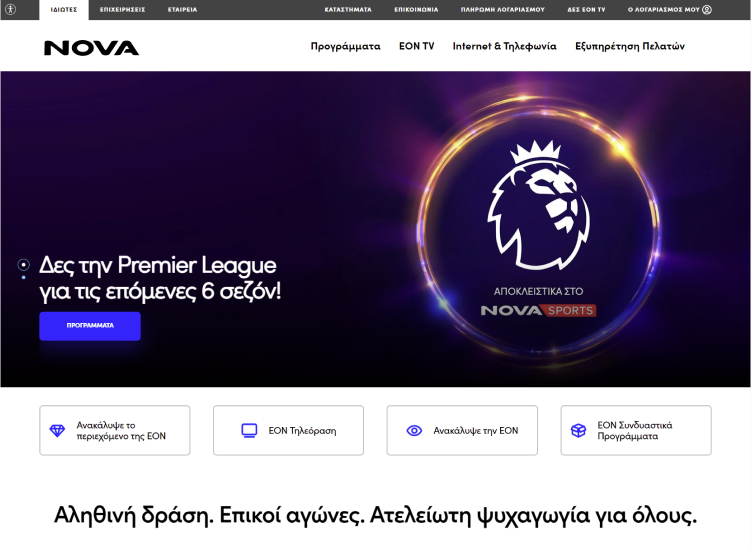Click the user account profile icon
Image resolution: width=751 pixels, height=549 pixels.
pyautogui.click(x=707, y=10)
